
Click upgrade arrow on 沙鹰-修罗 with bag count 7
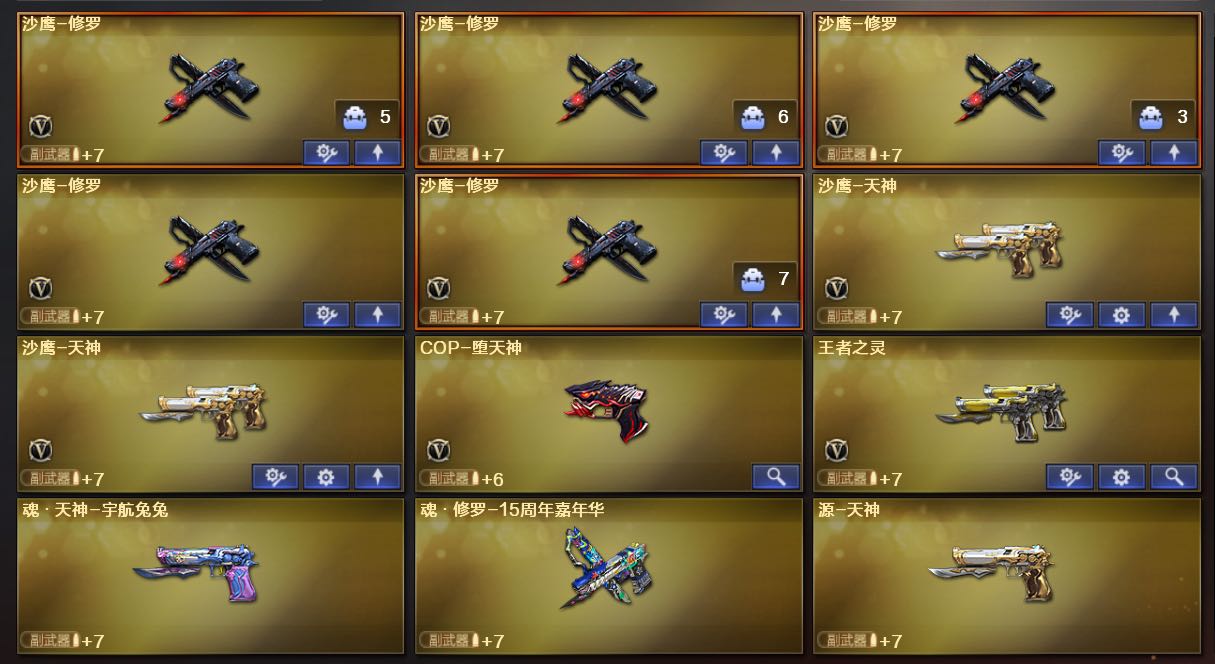(x=775, y=315)
